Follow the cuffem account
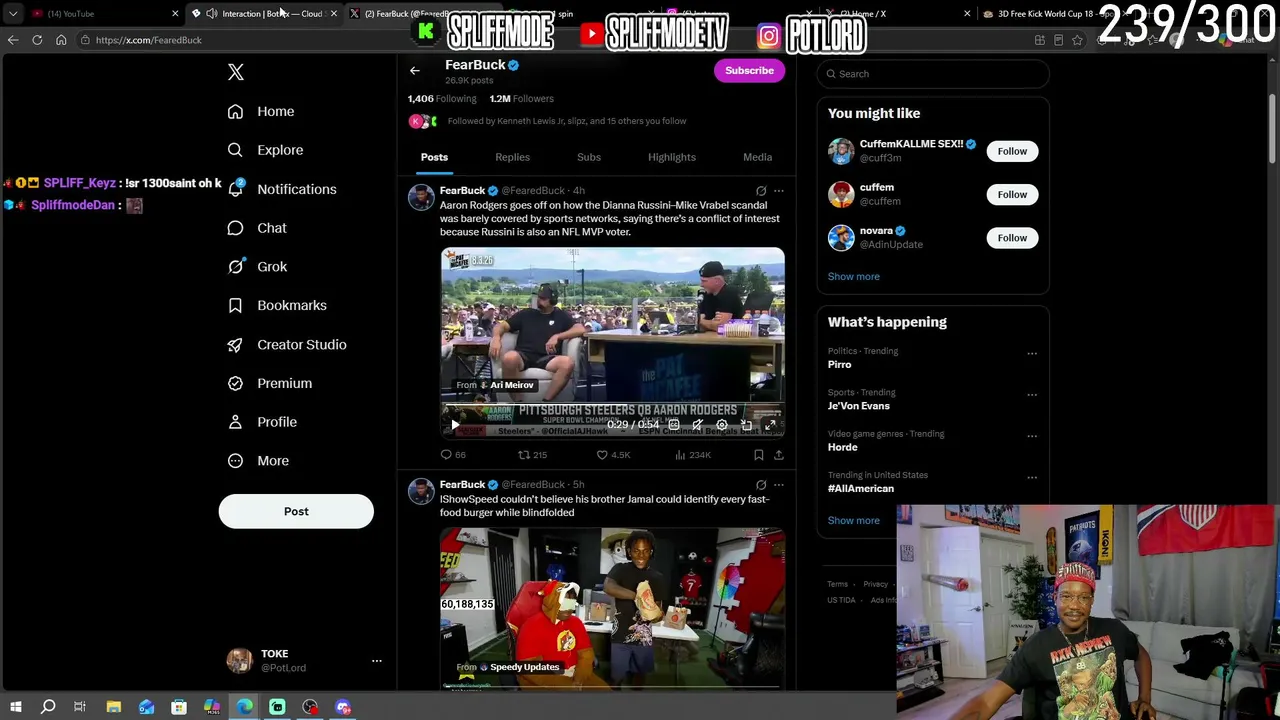This screenshot has height=720, width=1280. [1012, 194]
